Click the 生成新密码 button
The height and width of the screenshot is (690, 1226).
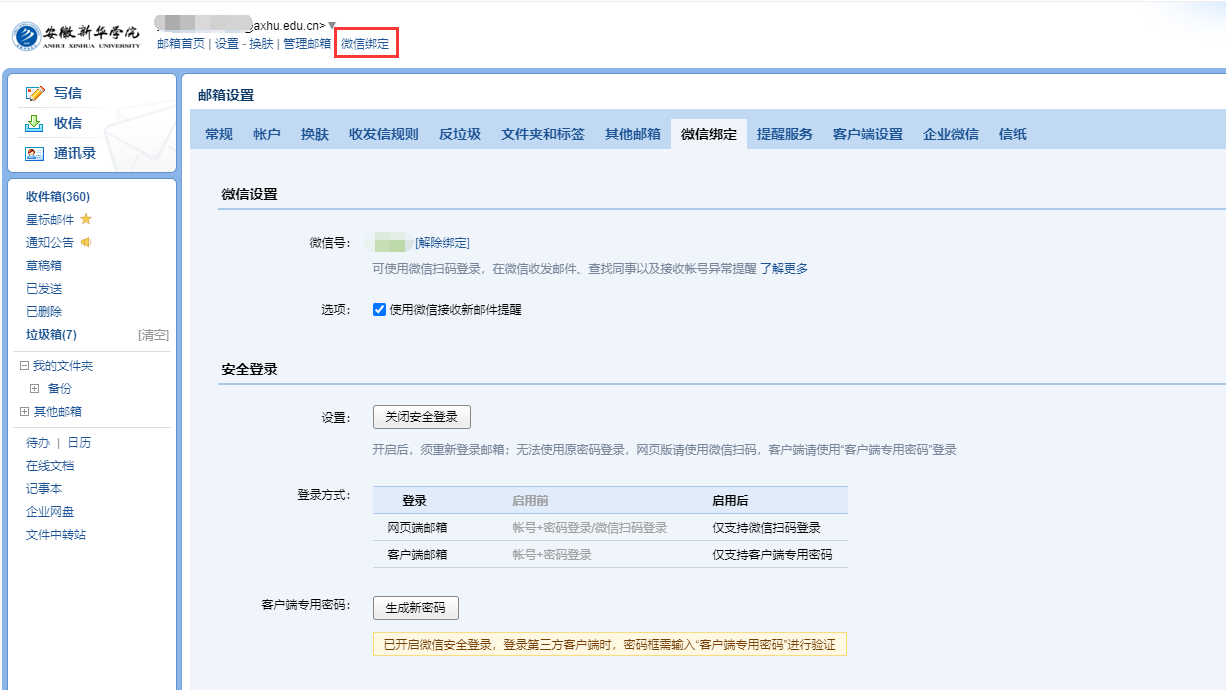[x=415, y=608]
